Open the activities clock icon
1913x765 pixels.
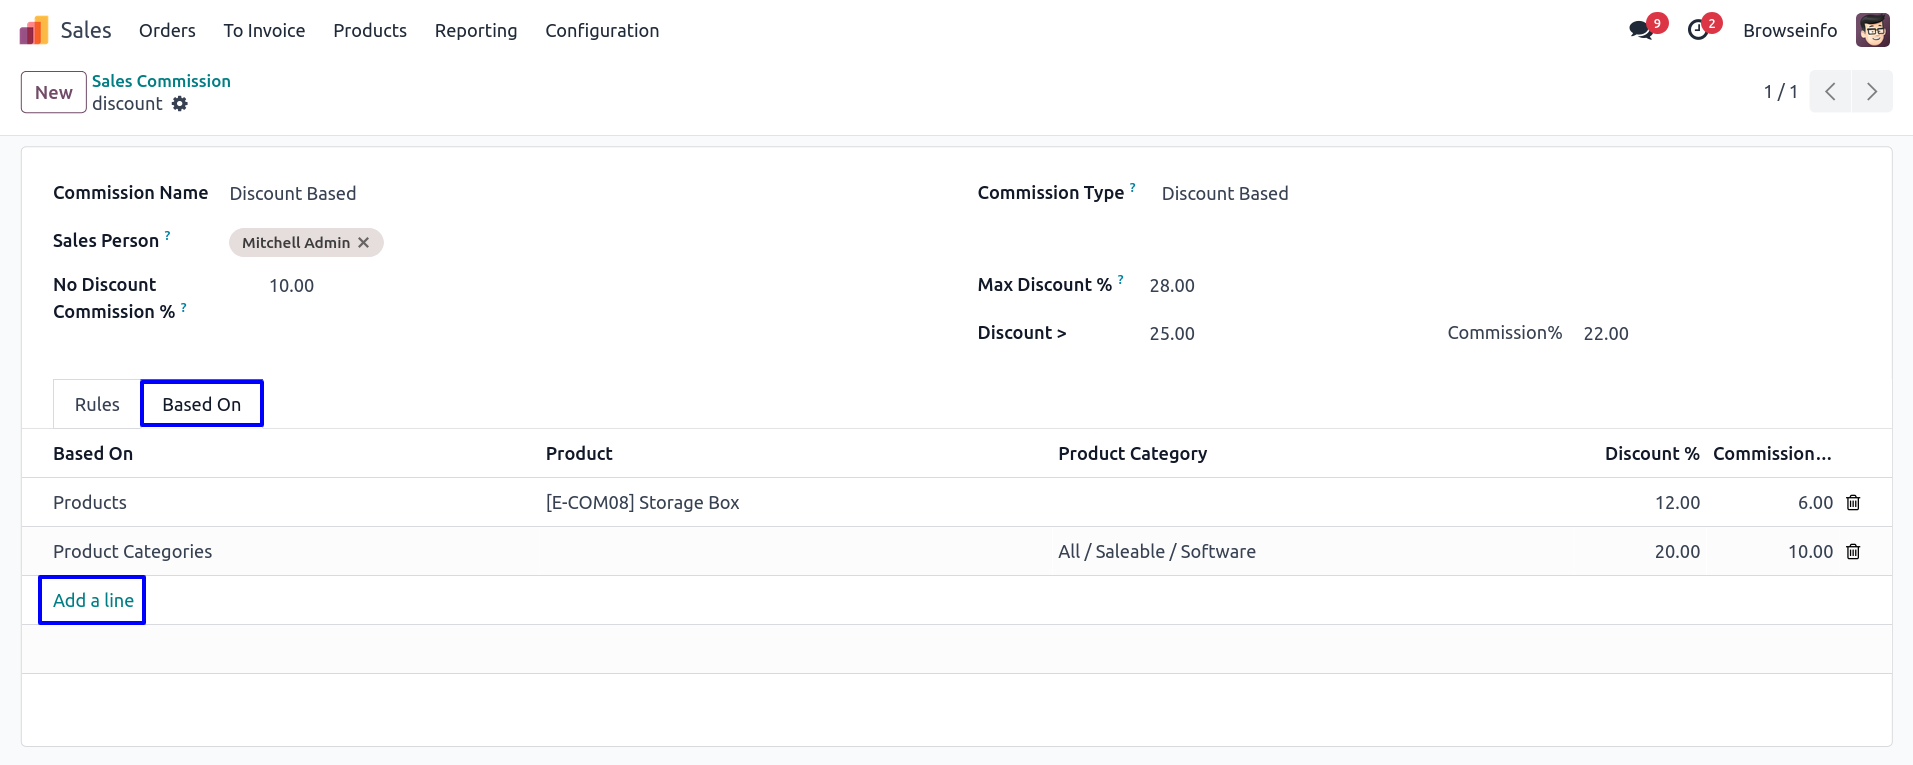coord(1697,31)
